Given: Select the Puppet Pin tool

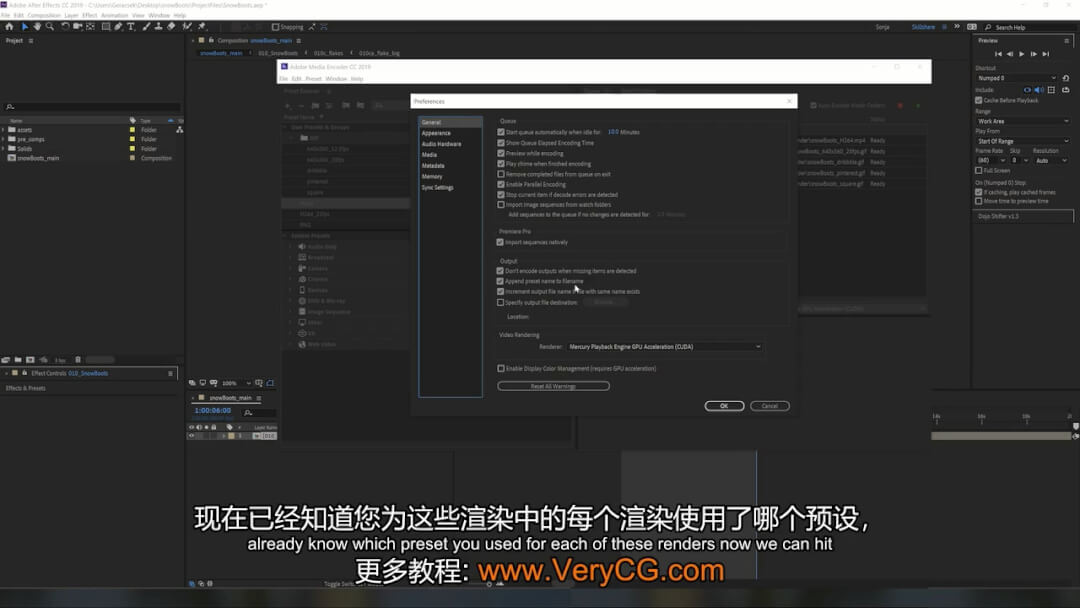Looking at the screenshot, I should tap(202, 27).
